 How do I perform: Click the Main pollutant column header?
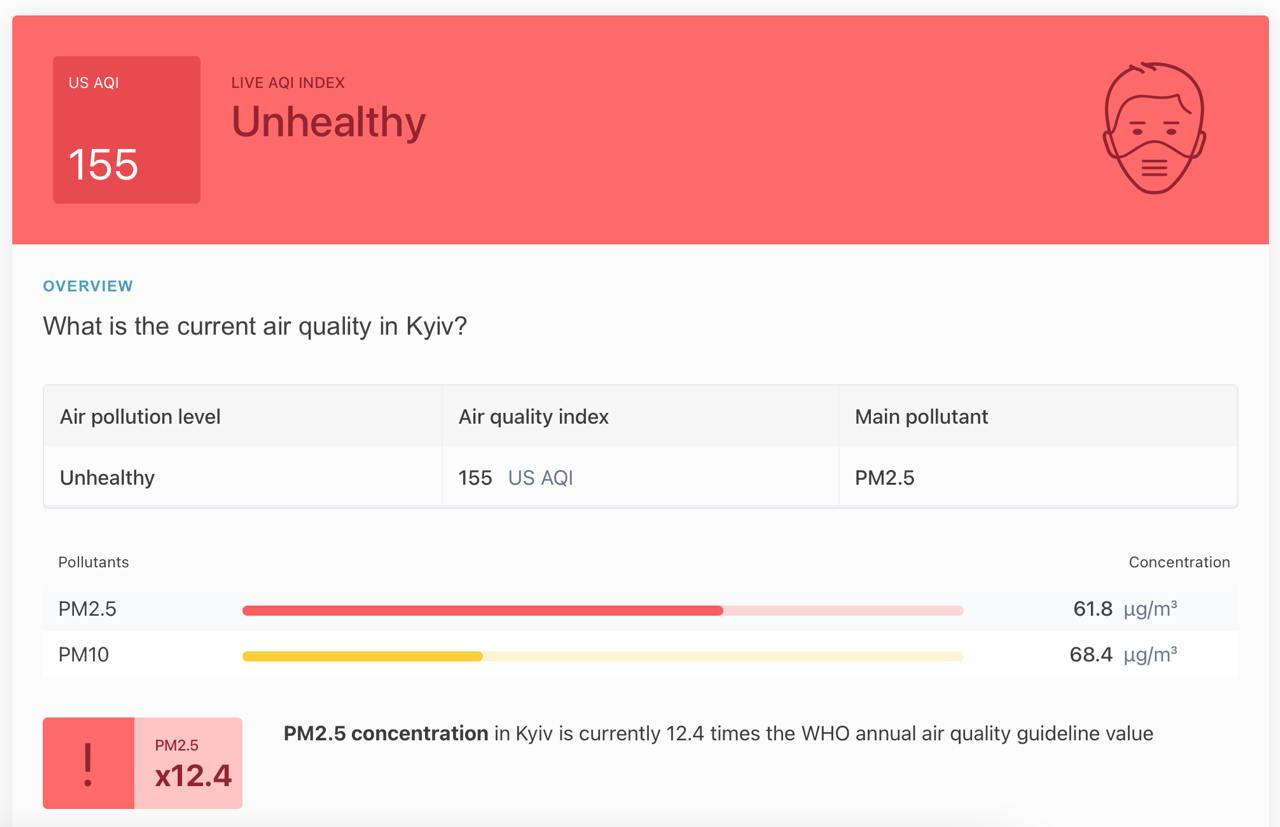tap(921, 417)
